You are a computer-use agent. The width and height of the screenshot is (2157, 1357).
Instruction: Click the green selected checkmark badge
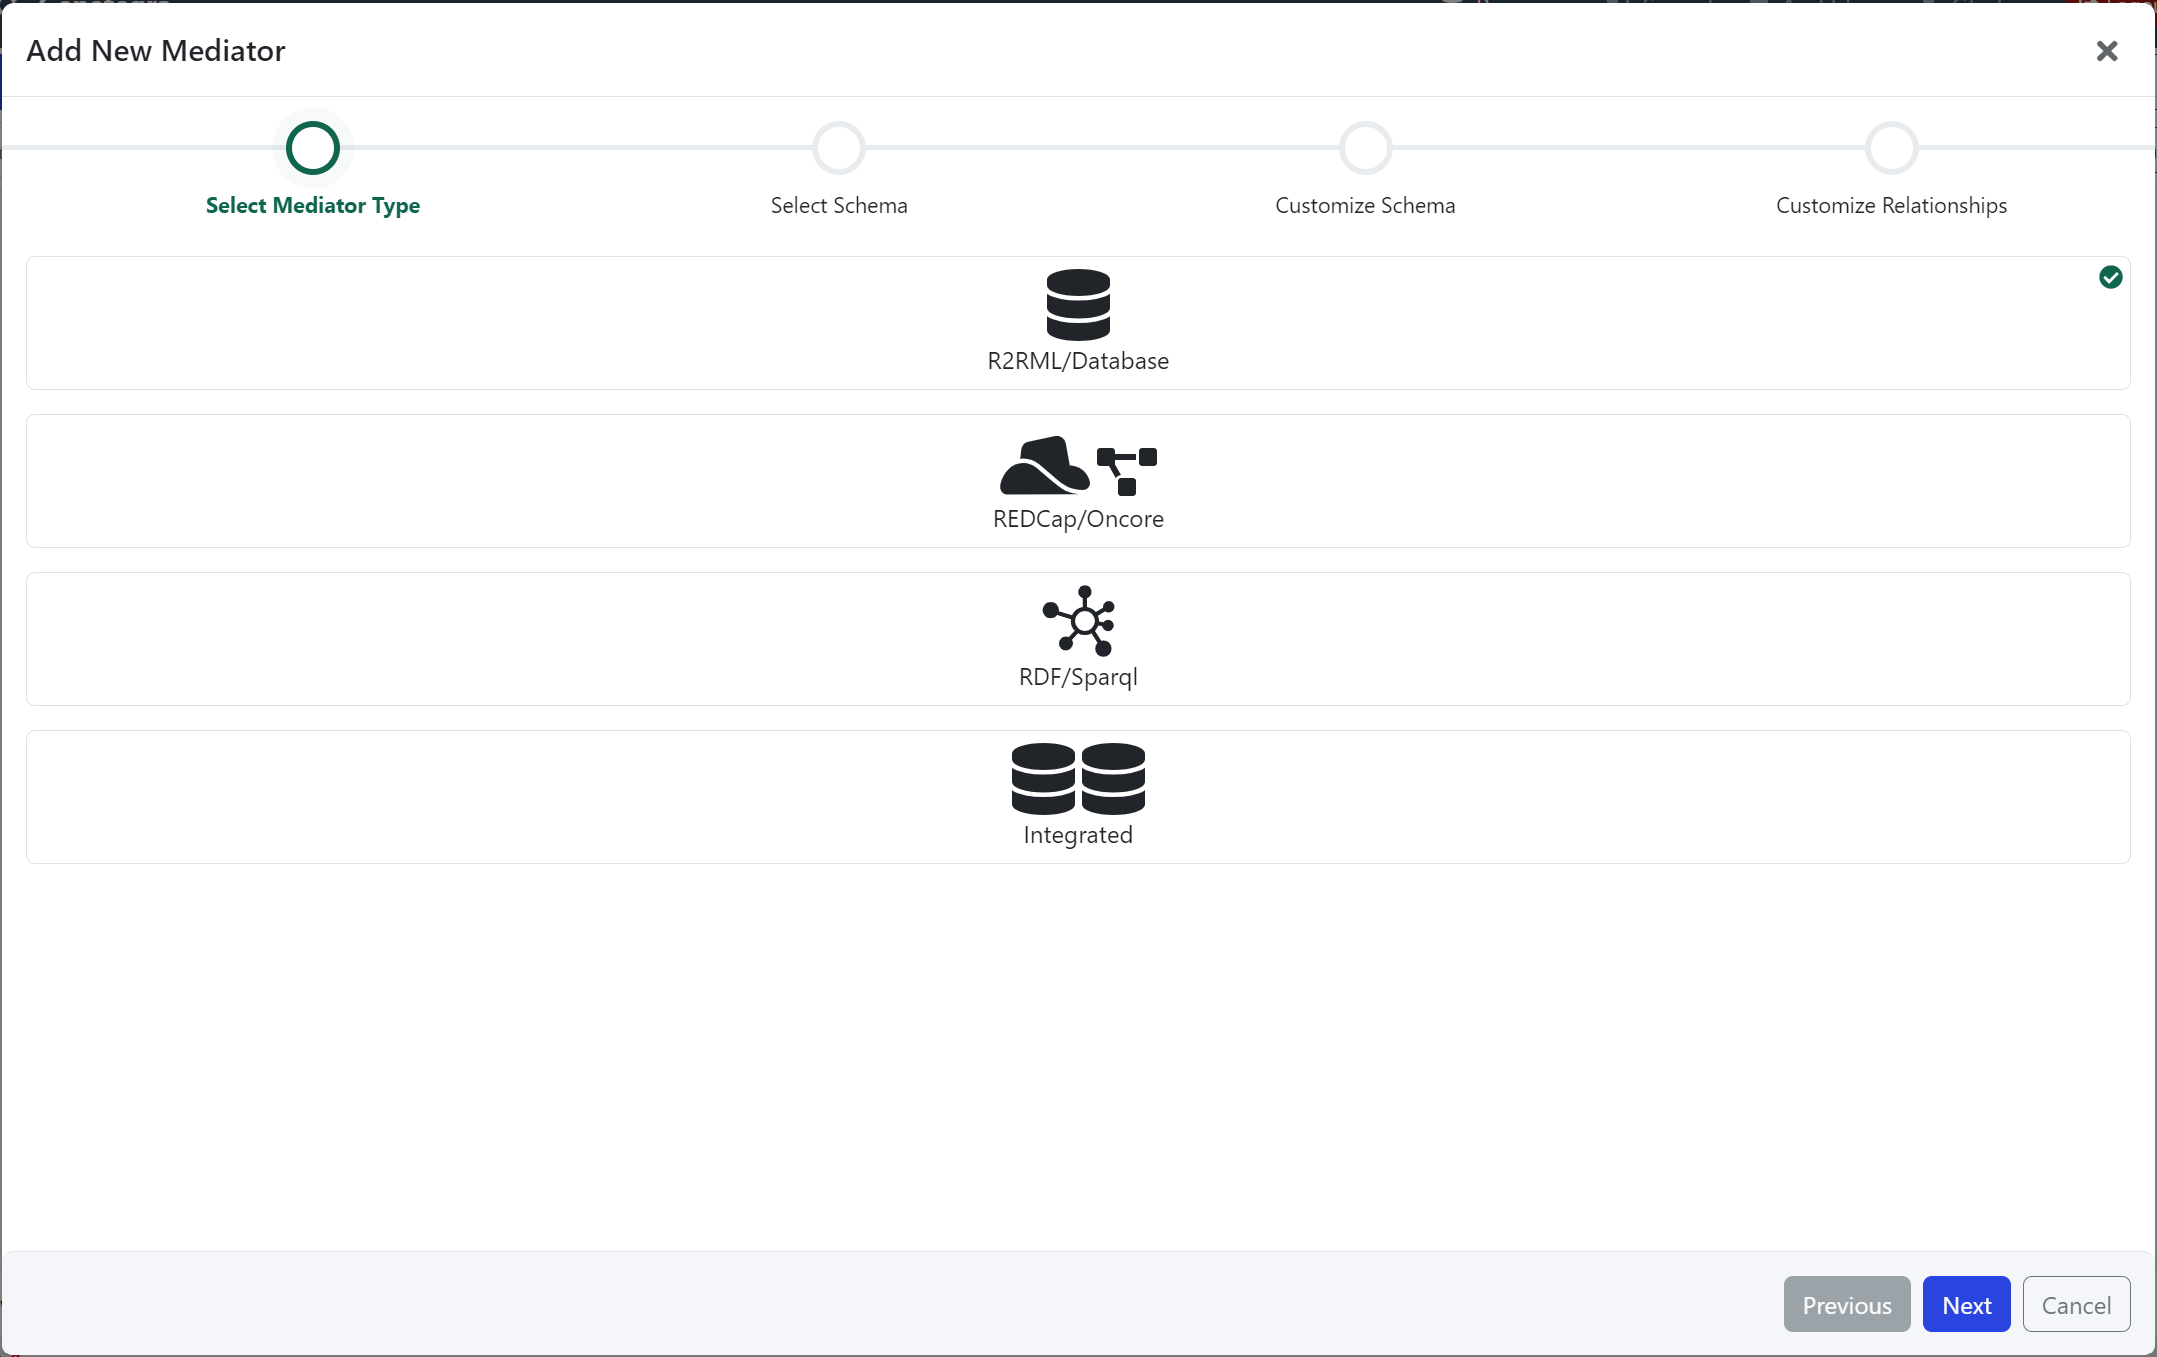click(x=2111, y=277)
